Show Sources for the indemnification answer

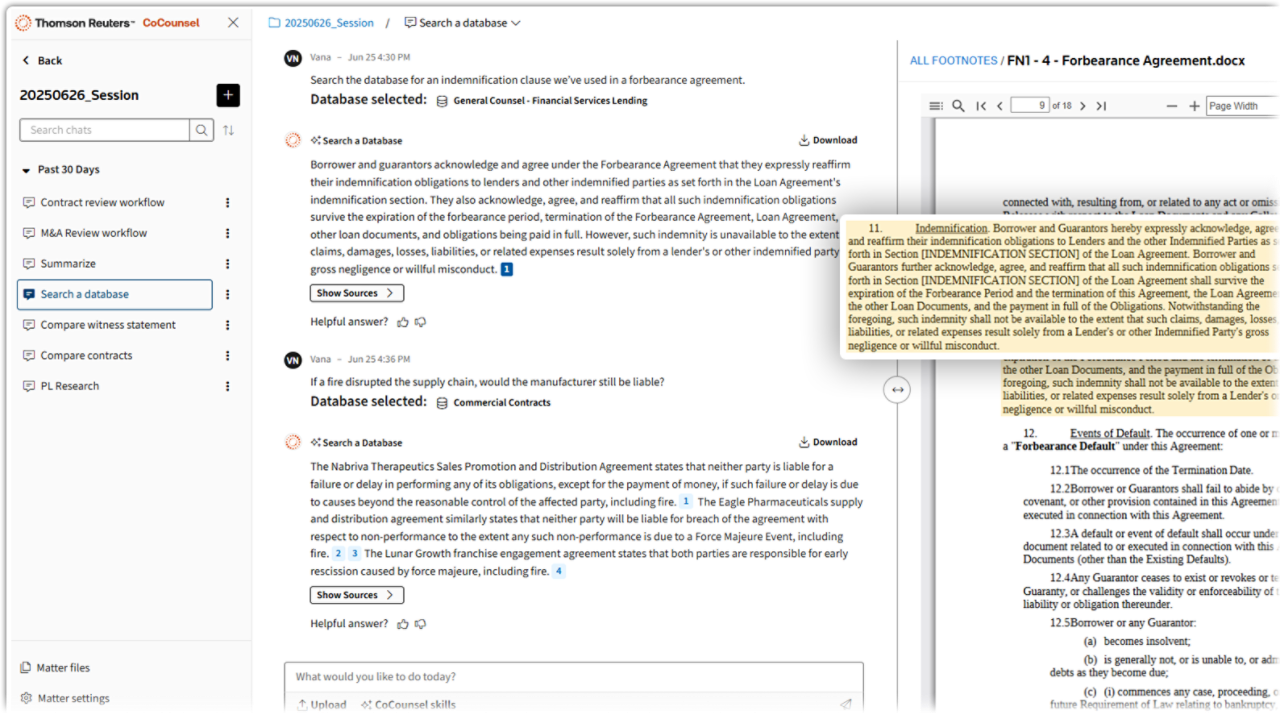coord(357,293)
